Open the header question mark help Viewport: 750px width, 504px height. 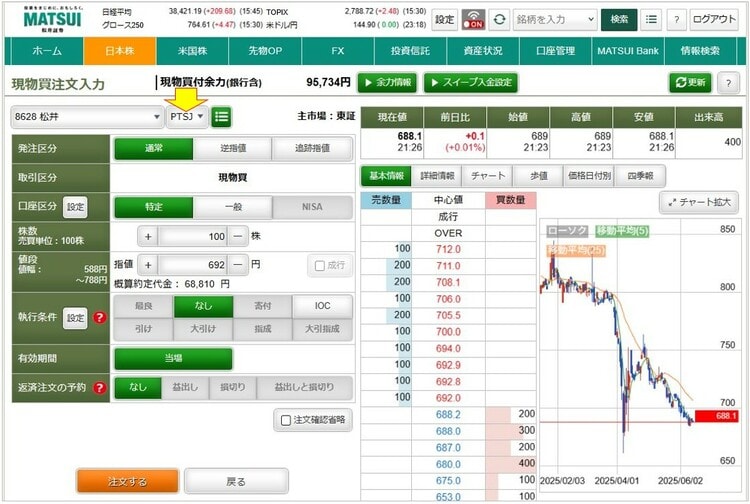click(x=676, y=20)
